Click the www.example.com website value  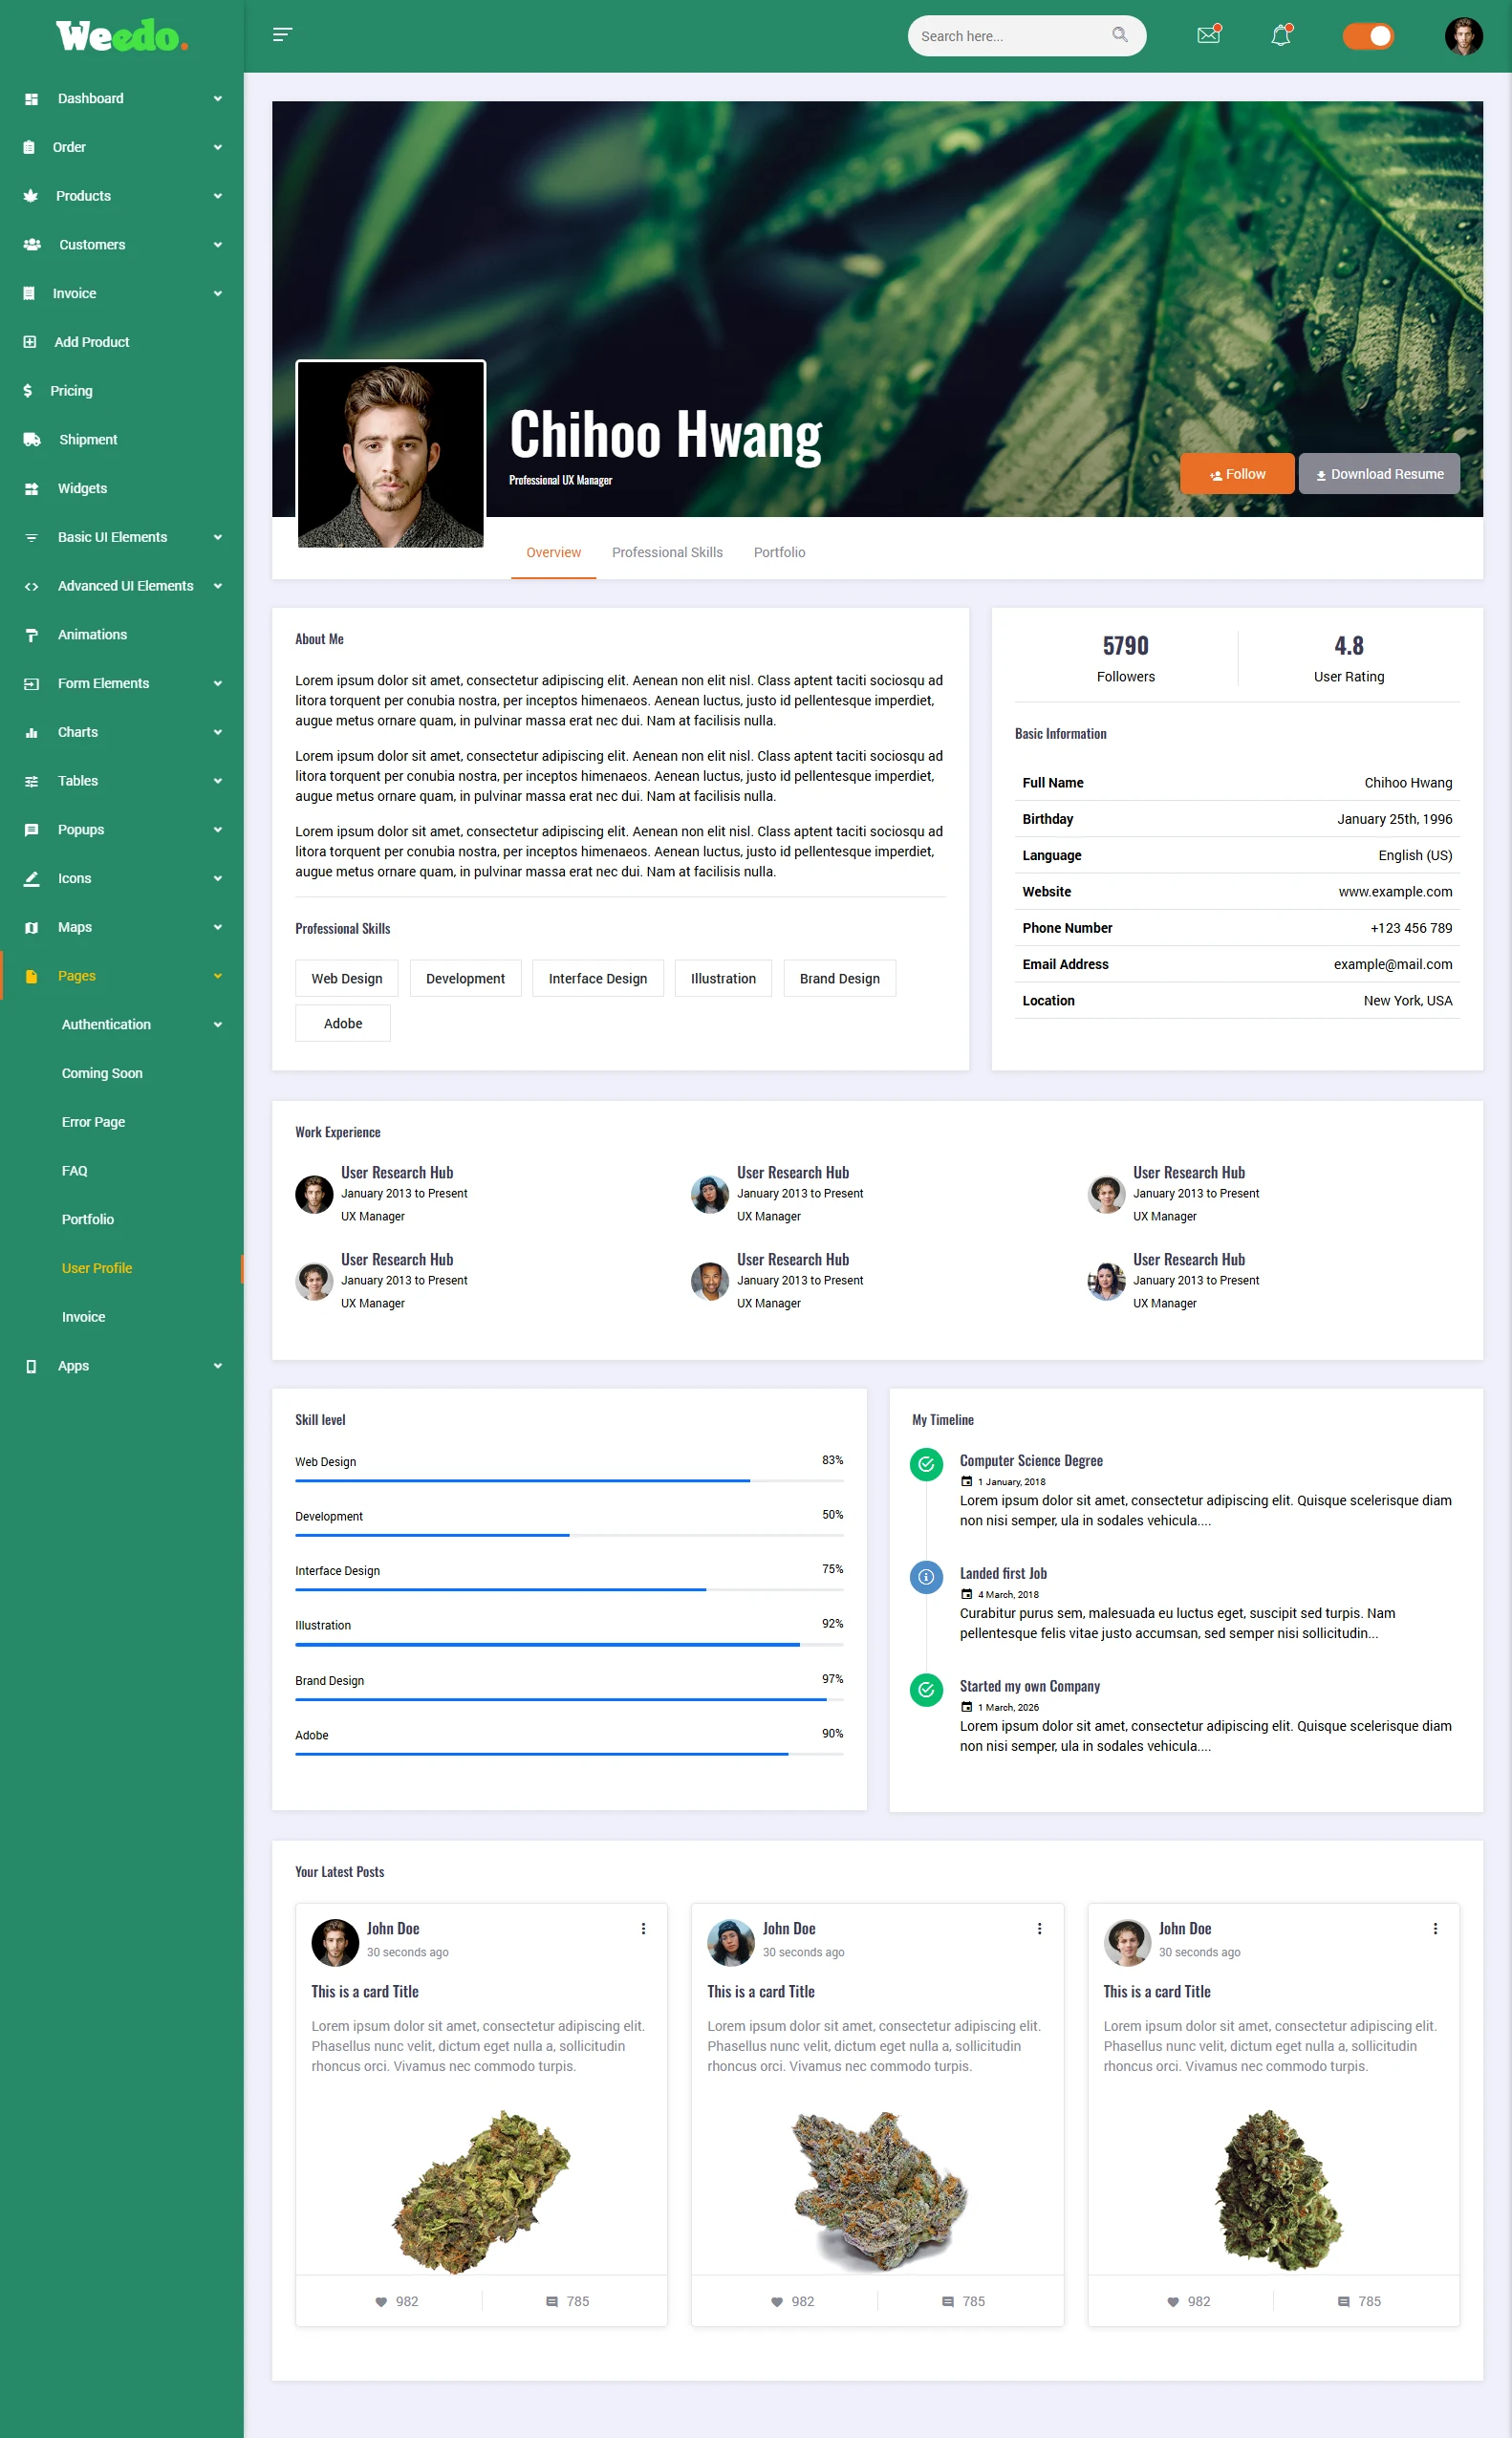[x=1395, y=891]
